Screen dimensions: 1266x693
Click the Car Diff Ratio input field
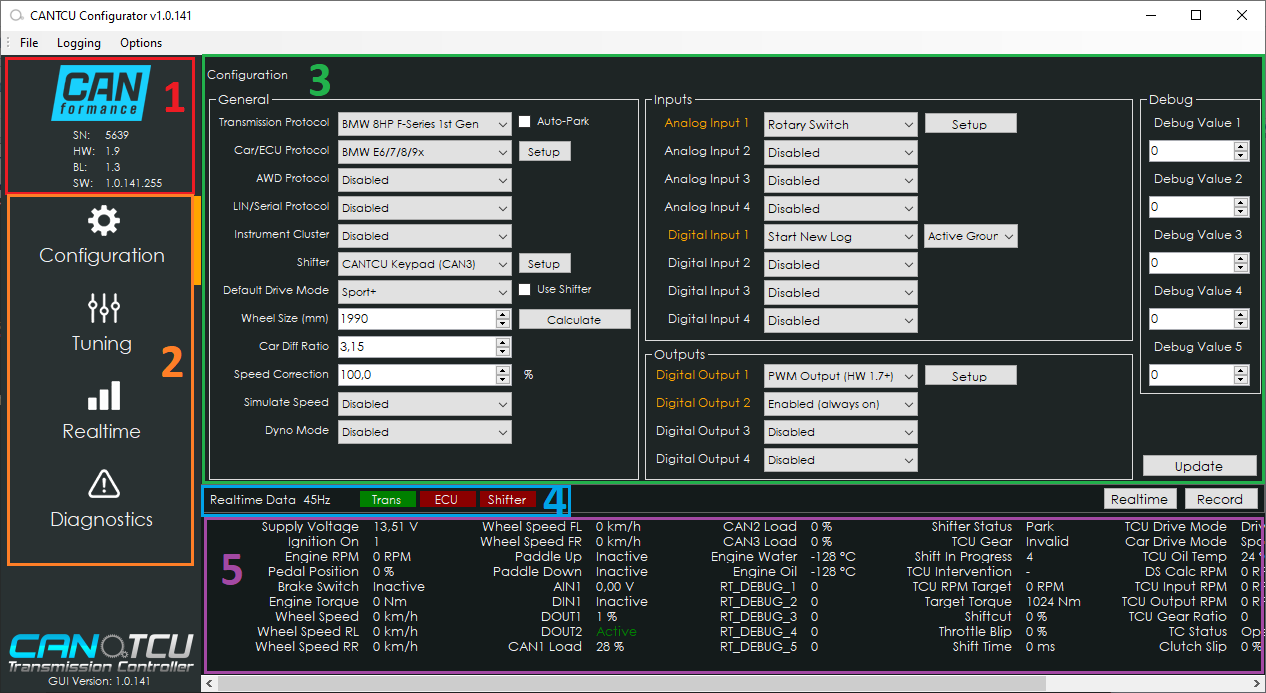click(417, 347)
